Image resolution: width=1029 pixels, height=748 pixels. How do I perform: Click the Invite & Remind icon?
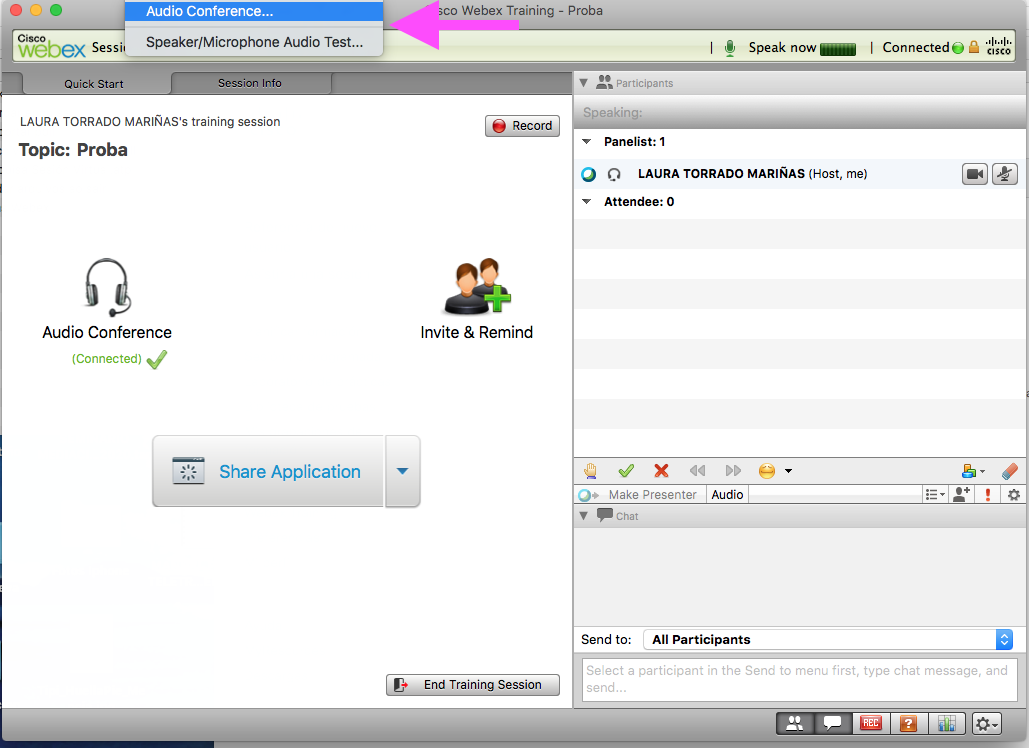click(x=476, y=287)
